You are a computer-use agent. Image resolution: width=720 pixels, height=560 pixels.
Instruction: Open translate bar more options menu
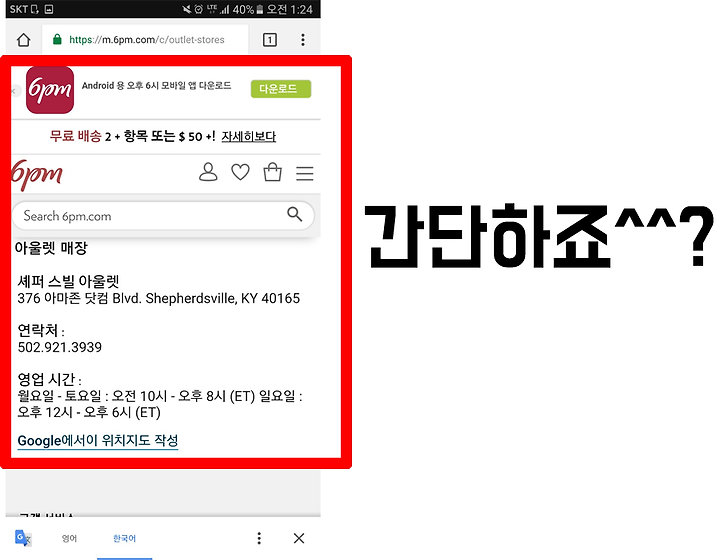coord(259,538)
